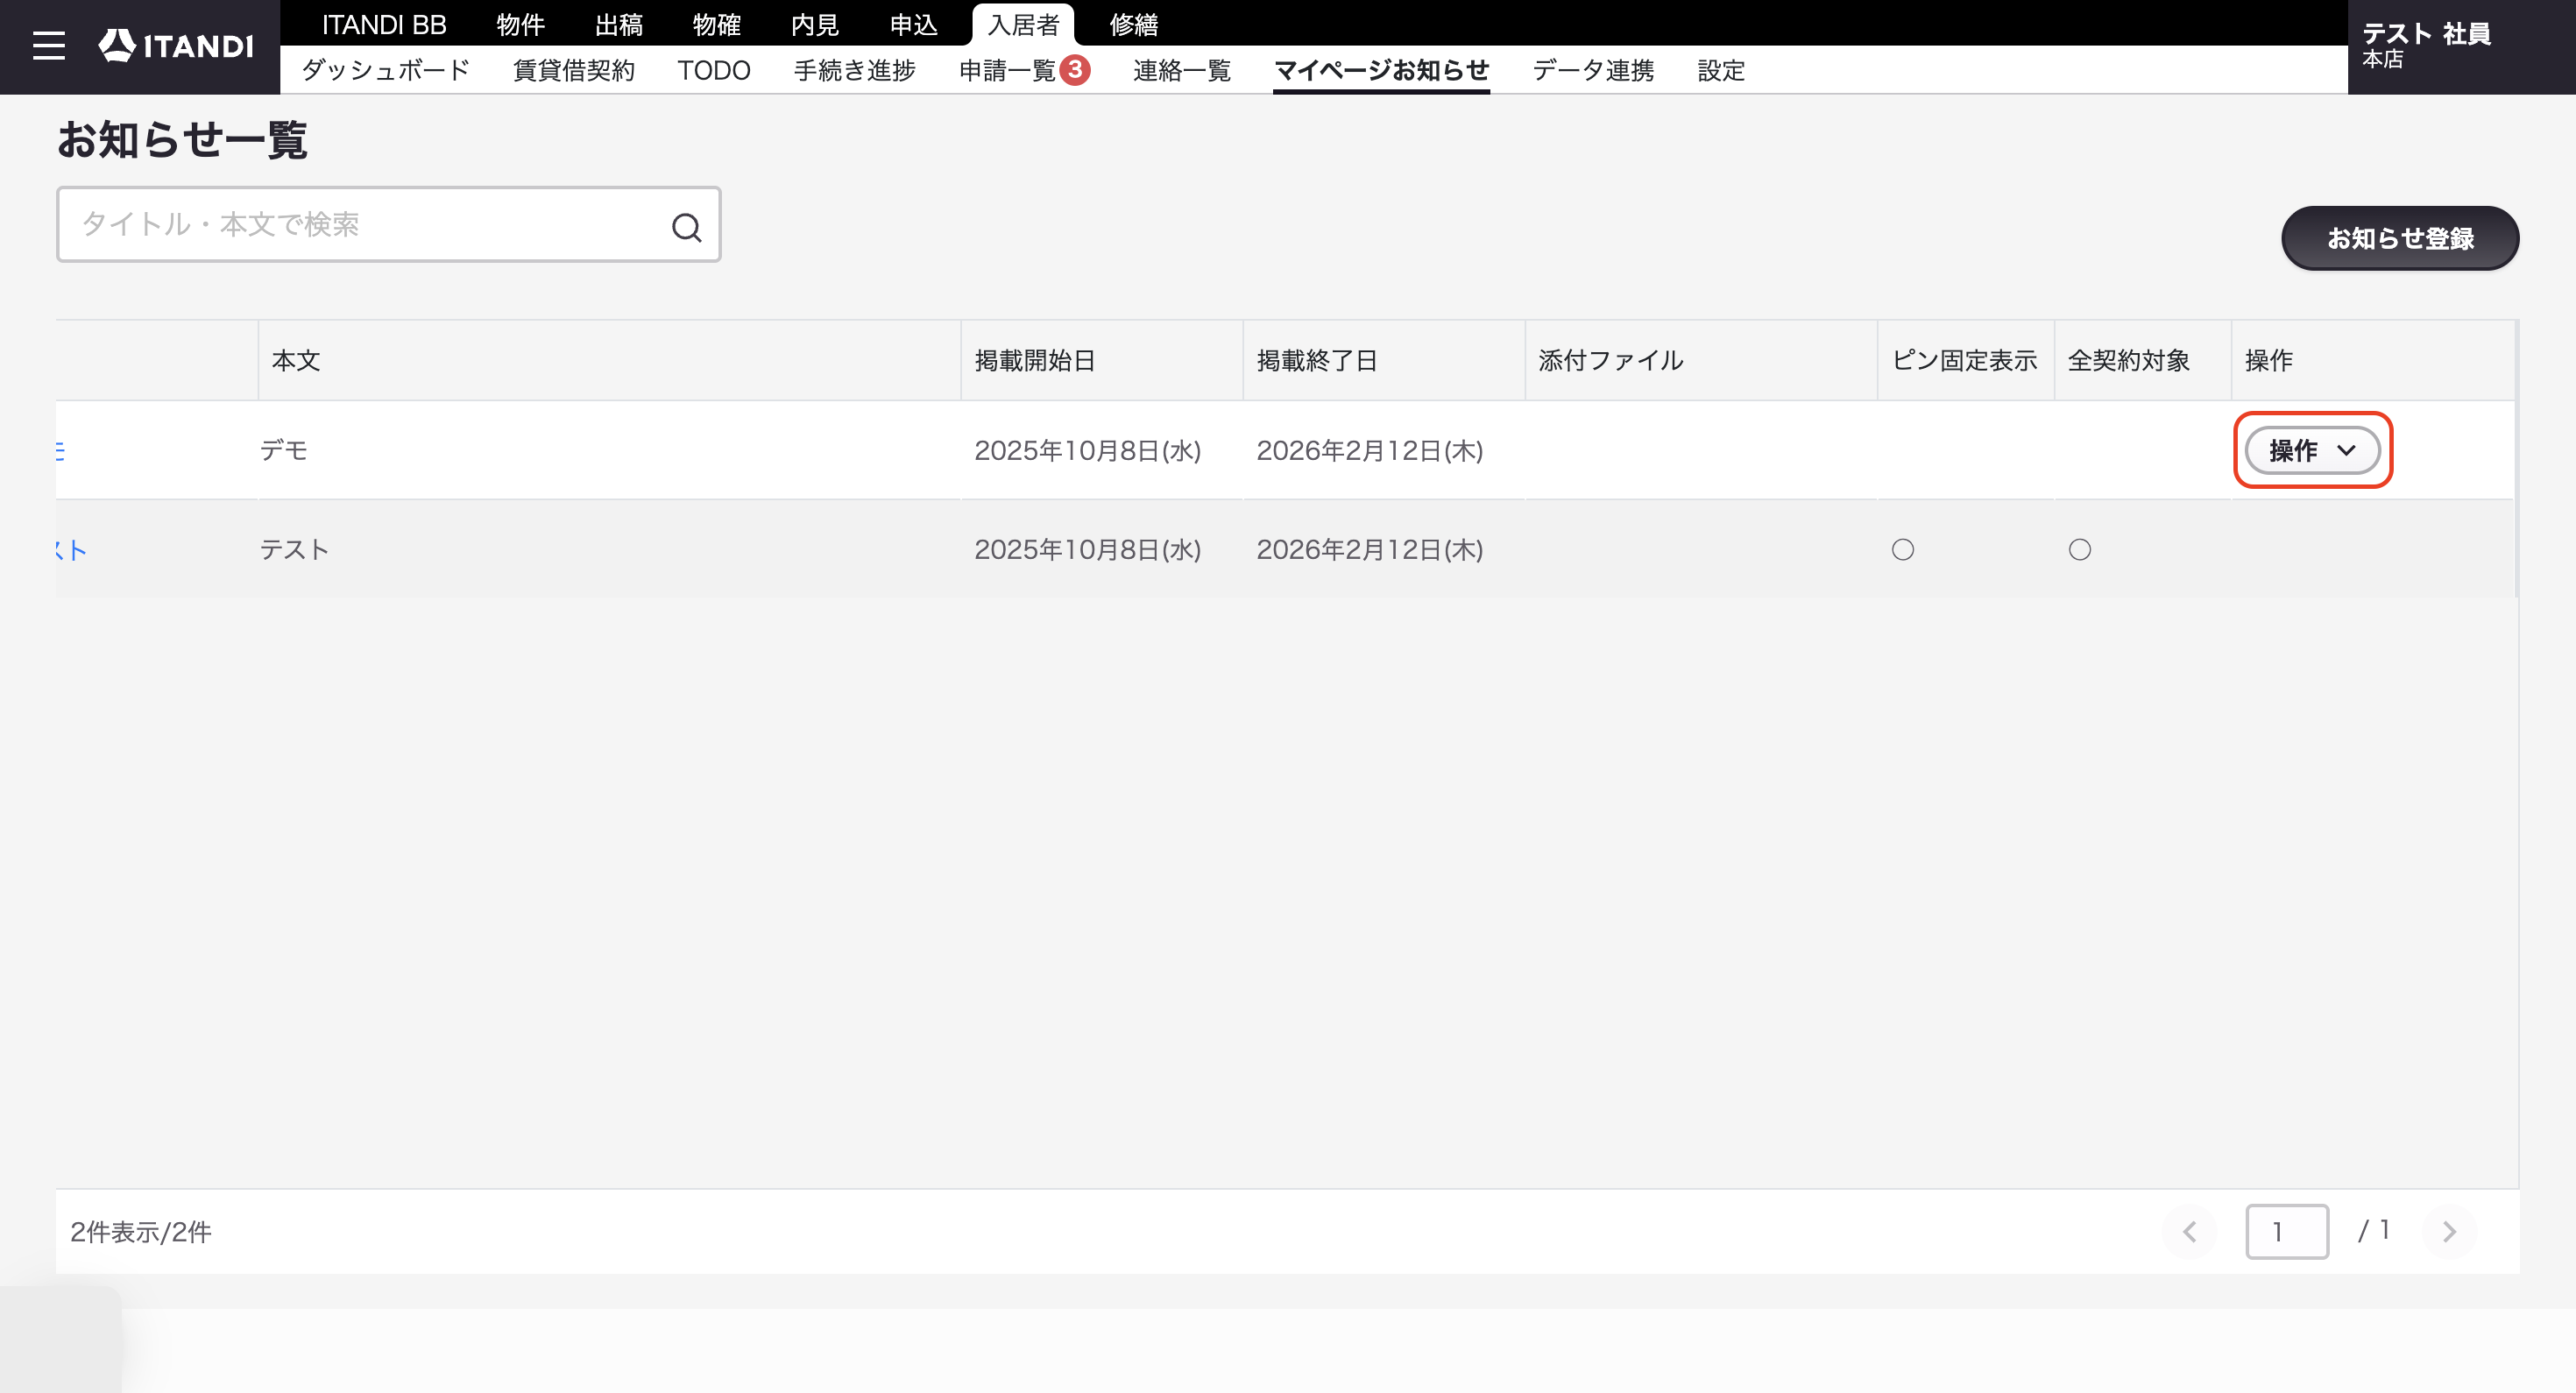The width and height of the screenshot is (2576, 1393).
Task: Click the デモ body text cell
Action: click(284, 450)
